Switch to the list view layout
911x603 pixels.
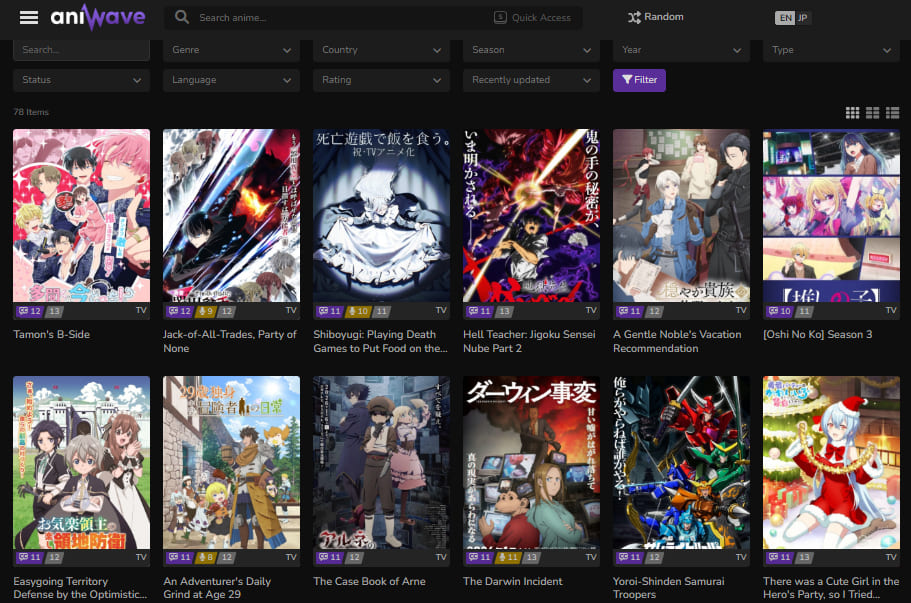click(x=892, y=113)
